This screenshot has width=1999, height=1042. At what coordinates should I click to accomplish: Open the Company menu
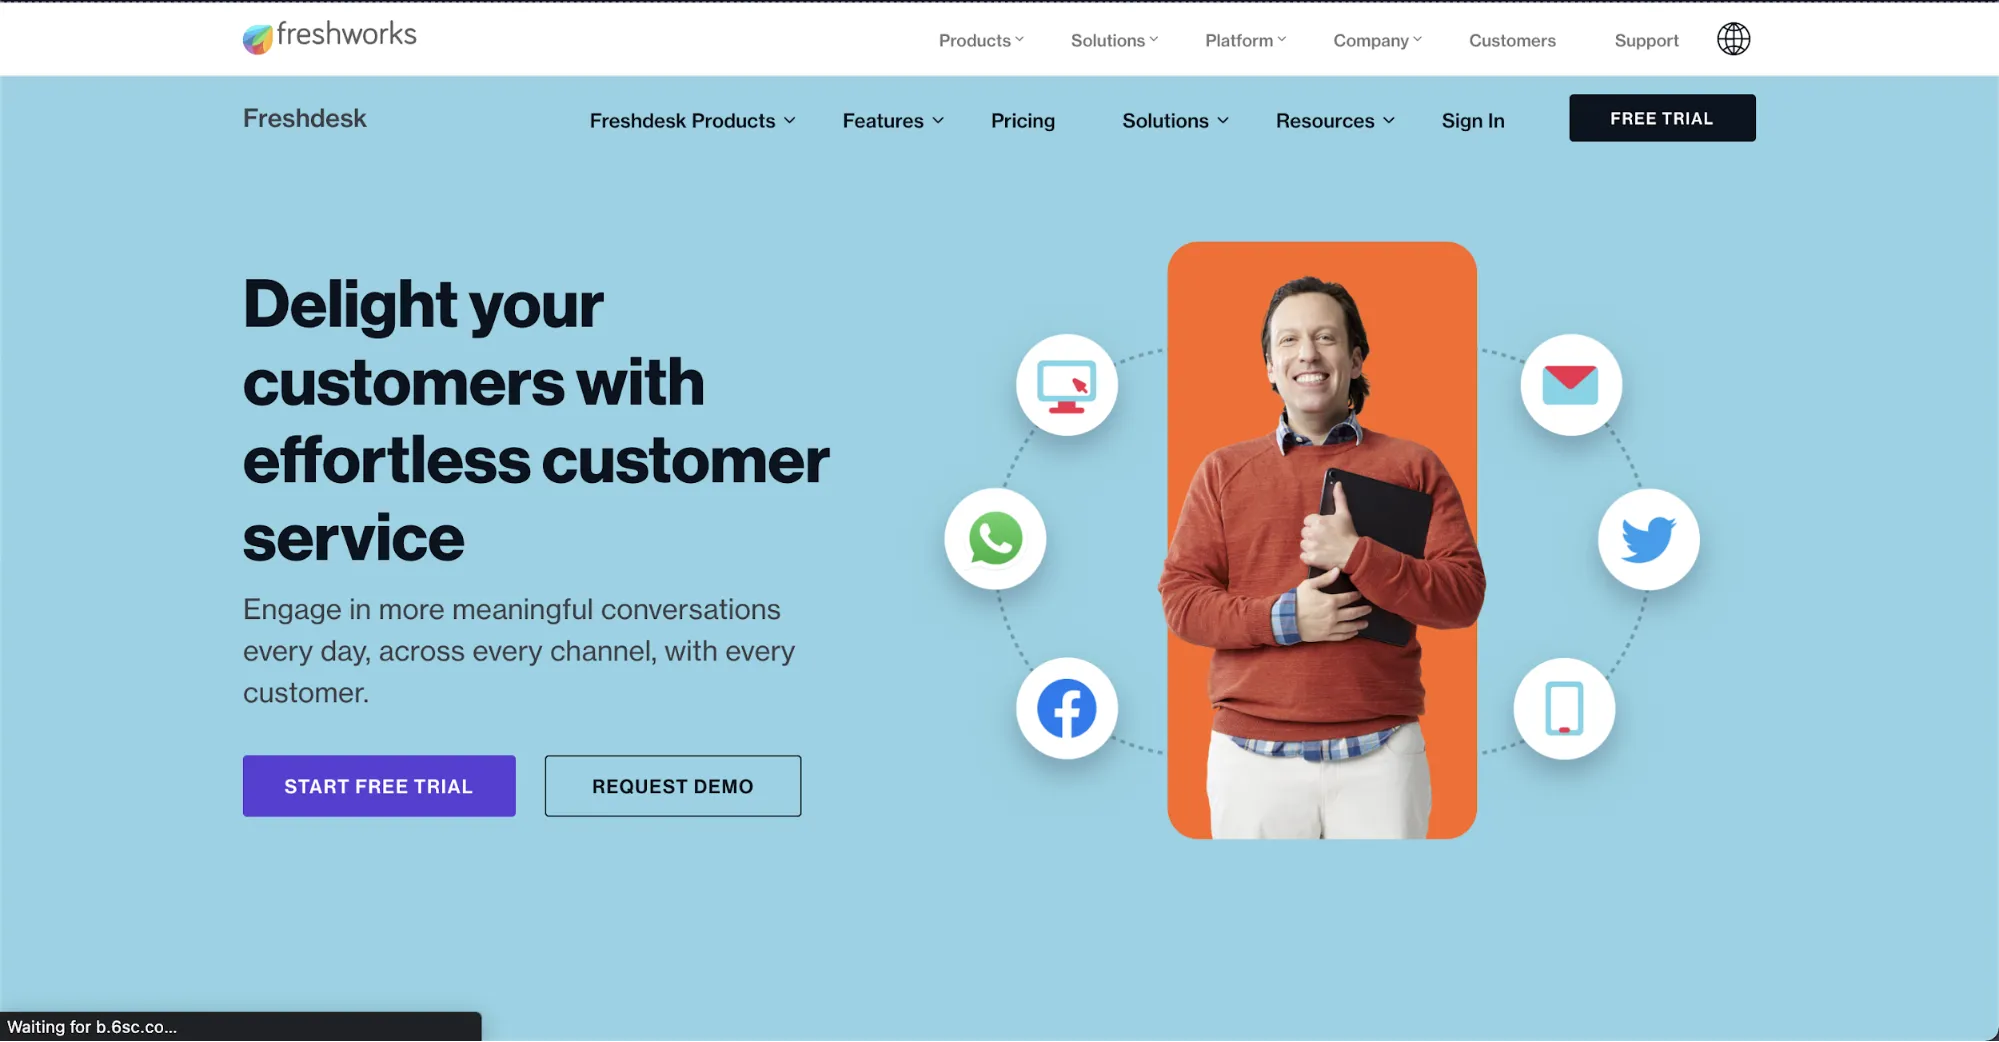[1377, 40]
